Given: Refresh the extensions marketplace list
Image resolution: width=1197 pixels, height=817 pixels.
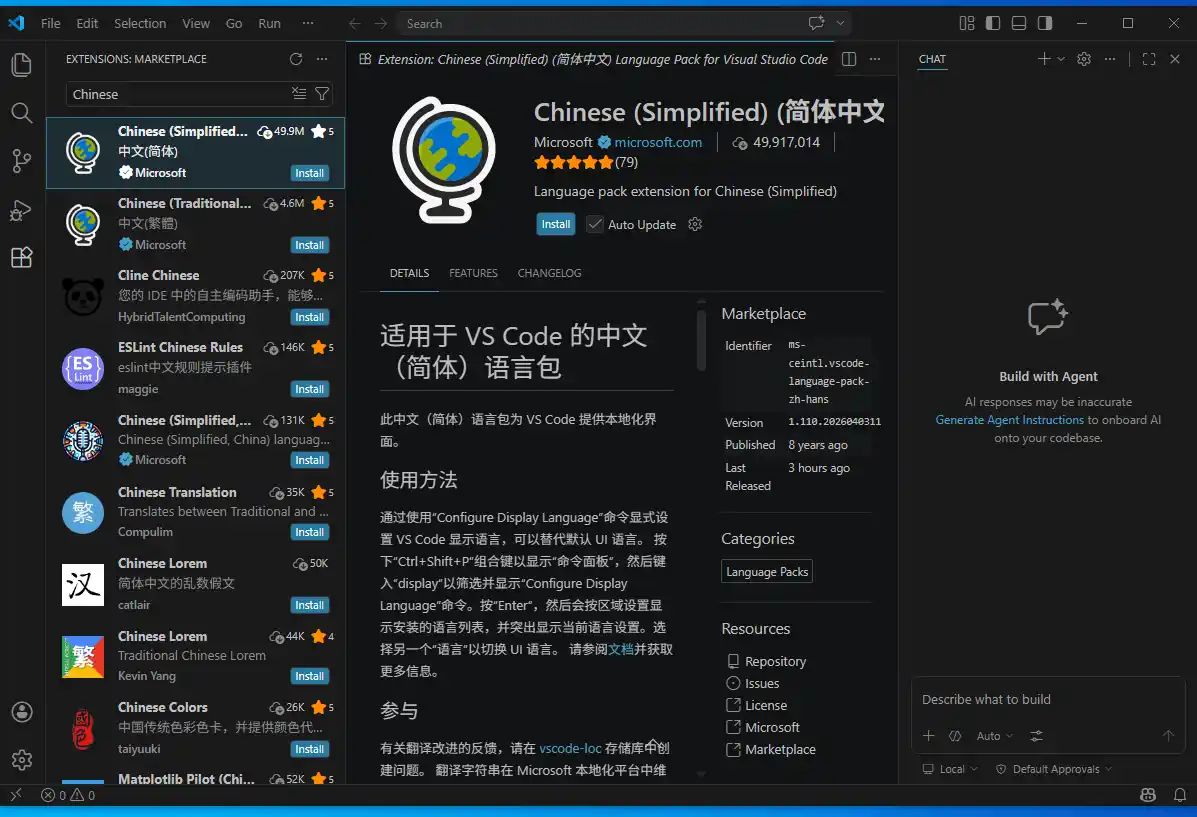Looking at the screenshot, I should tap(296, 59).
